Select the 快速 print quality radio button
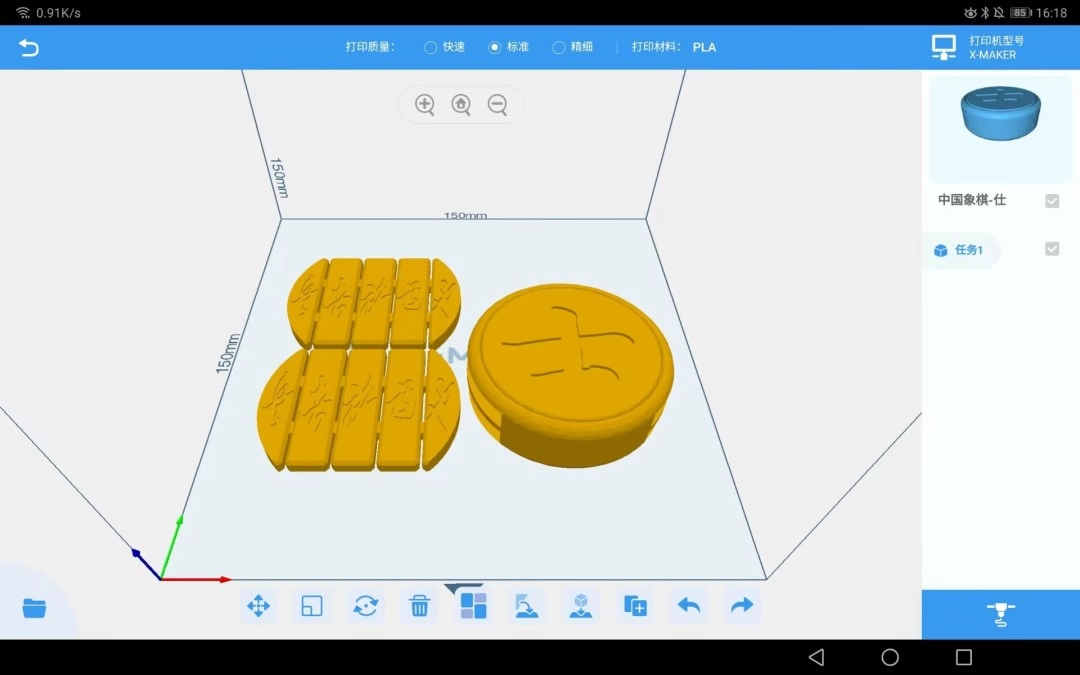The height and width of the screenshot is (675, 1080). (430, 46)
